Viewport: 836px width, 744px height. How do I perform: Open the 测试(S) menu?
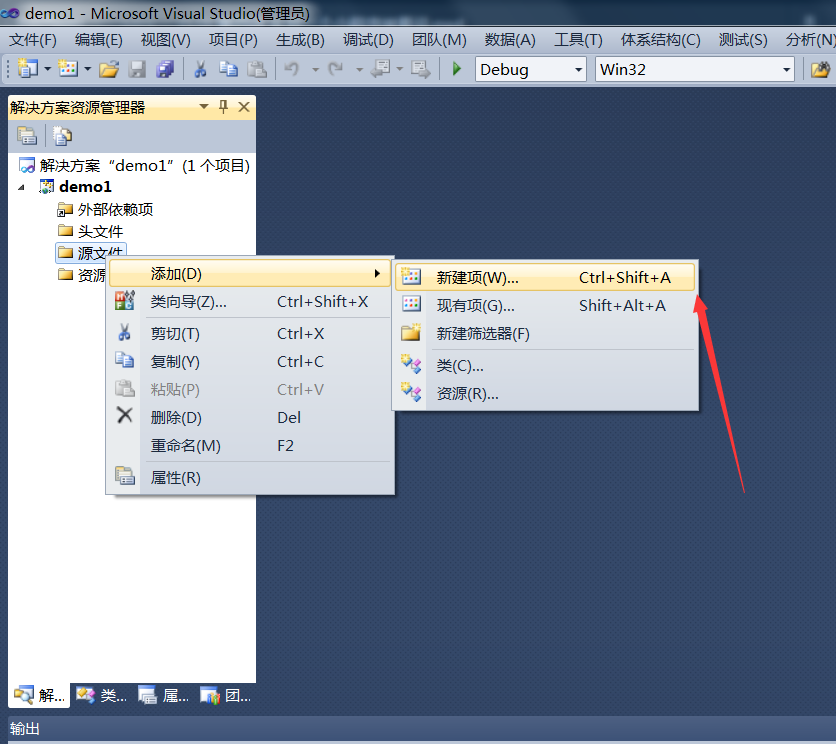743,40
